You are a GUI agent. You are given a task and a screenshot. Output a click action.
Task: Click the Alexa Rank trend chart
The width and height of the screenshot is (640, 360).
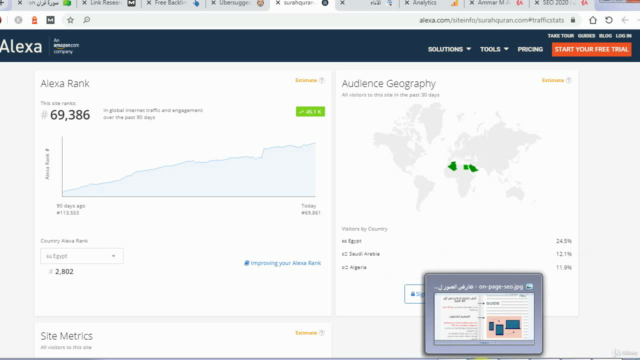click(x=189, y=167)
